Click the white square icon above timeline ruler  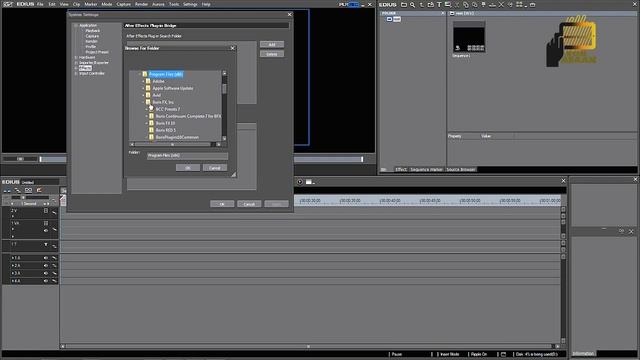coord(309,182)
